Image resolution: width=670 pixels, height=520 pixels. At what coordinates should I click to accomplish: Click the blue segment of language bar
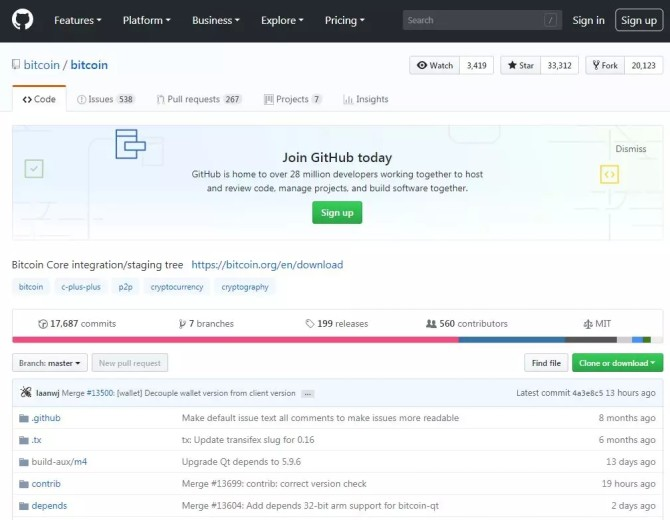(x=512, y=340)
